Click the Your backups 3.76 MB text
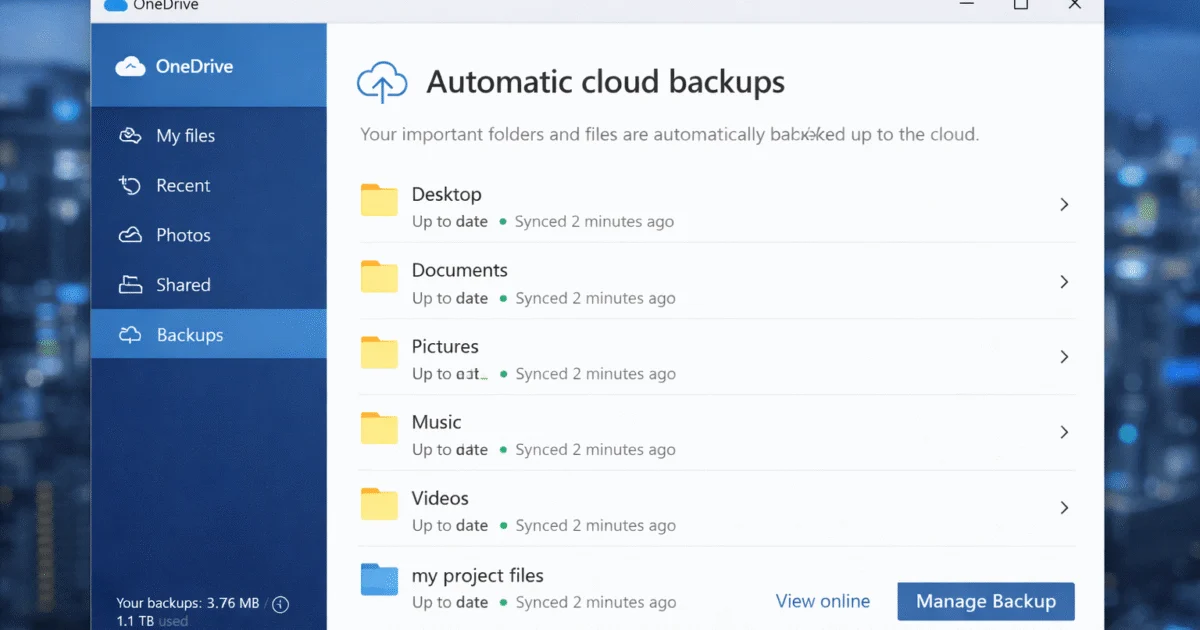1200x630 pixels. (188, 603)
